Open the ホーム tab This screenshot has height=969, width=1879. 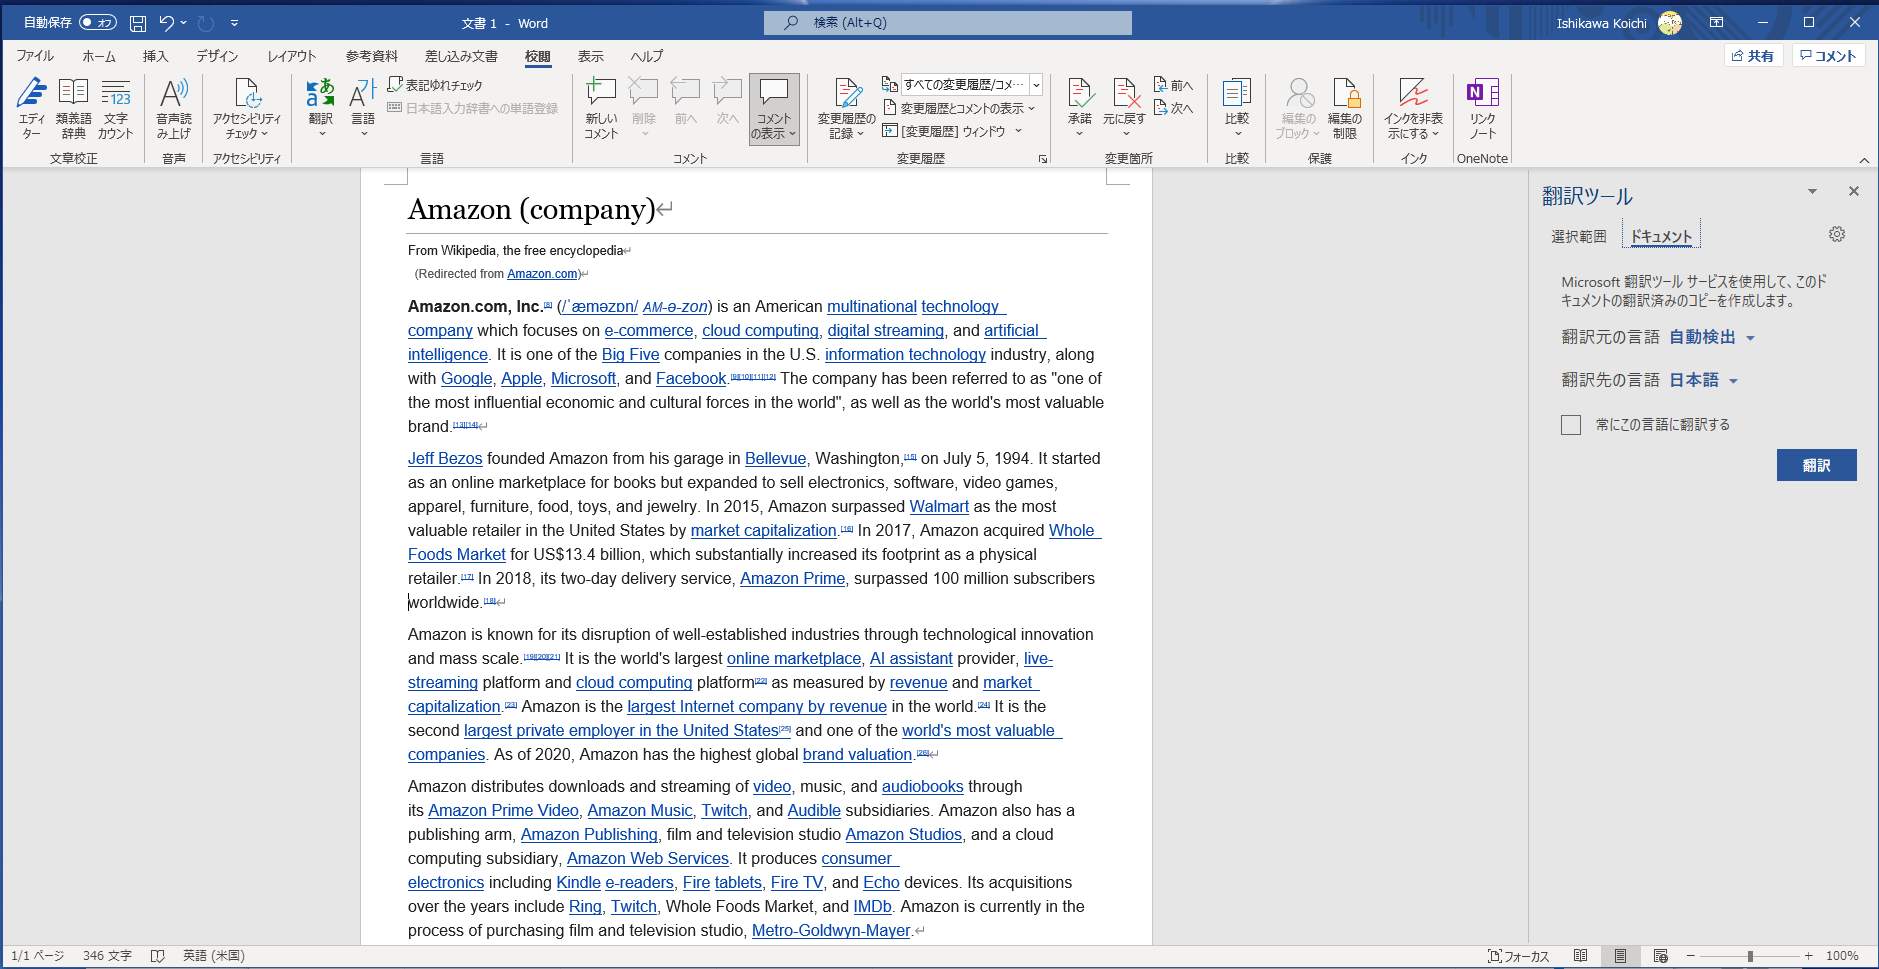99,56
